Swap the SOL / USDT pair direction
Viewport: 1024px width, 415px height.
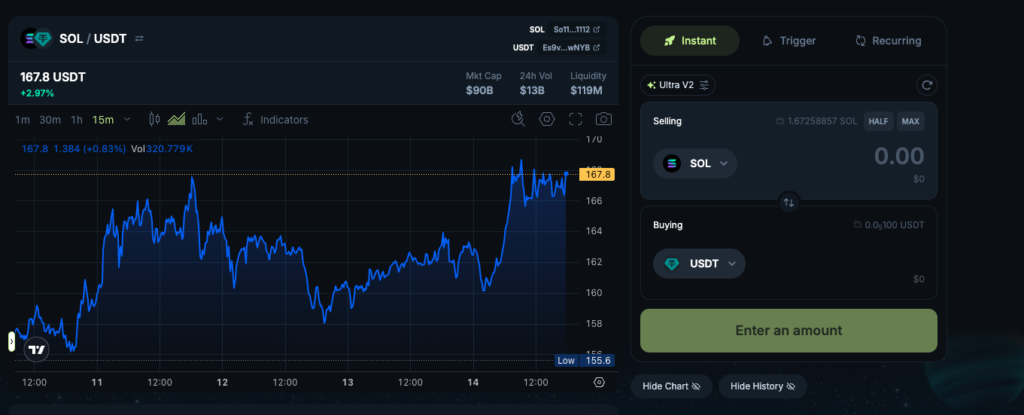coord(139,39)
